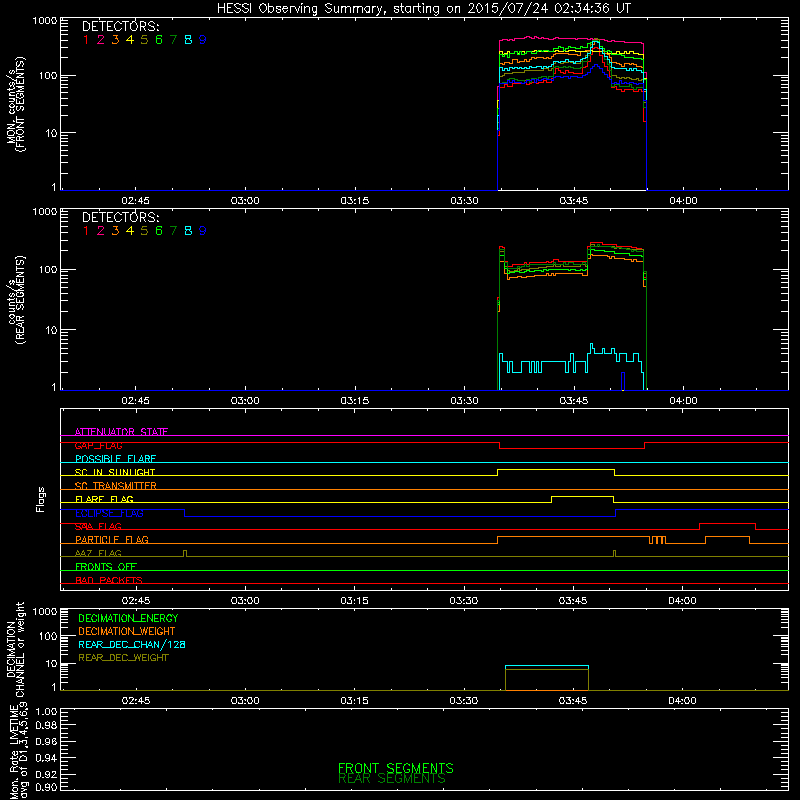Pick detector 3 in rear segments legend
800x800 pixels.
pyautogui.click(x=115, y=231)
